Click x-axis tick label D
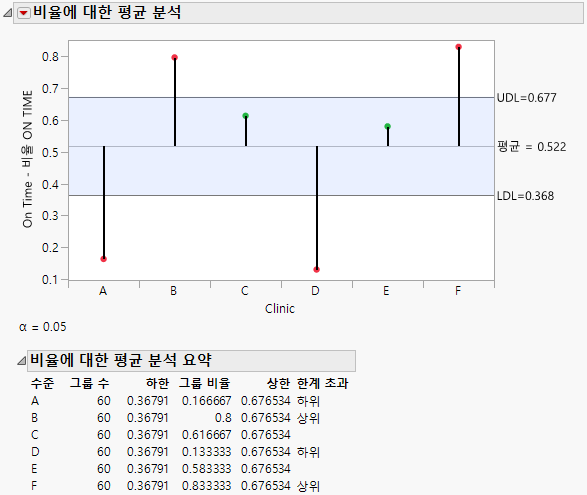This screenshot has height=495, width=587. tap(315, 291)
